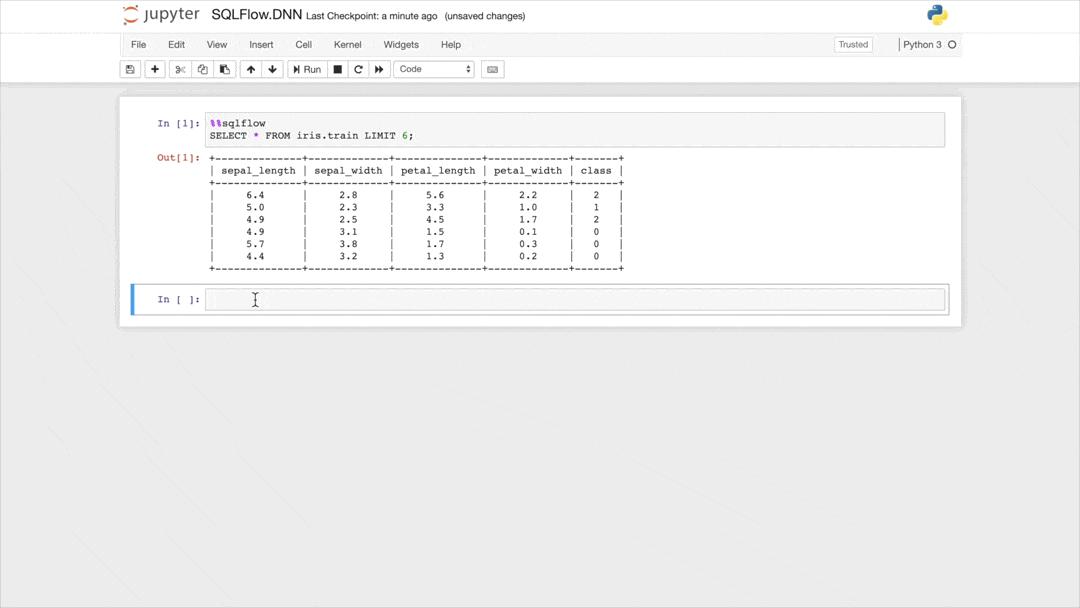Click the Python logo in the header
The height and width of the screenshot is (608, 1080).
(937, 15)
